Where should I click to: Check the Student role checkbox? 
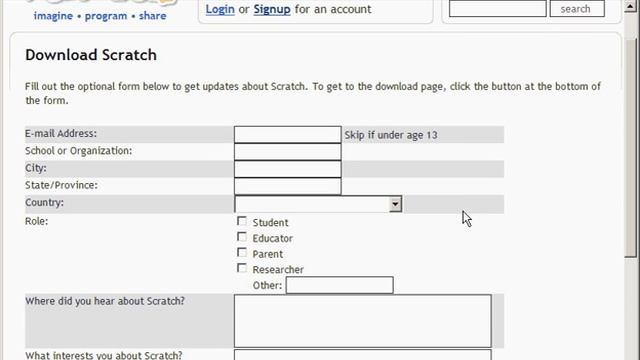[x=242, y=221]
